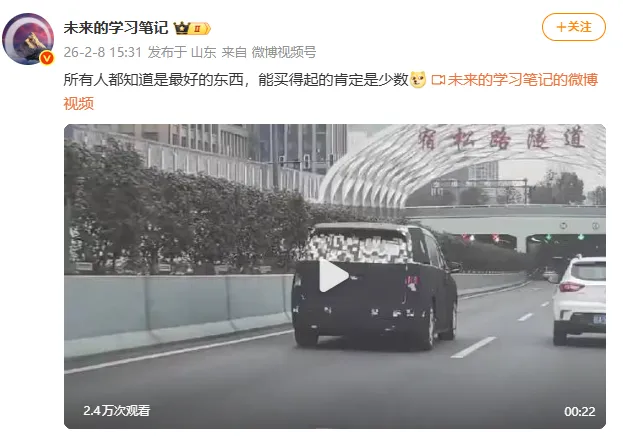Open the 未来的学习笔记的微博 video link
This screenshot has width=623, height=445.
[522, 80]
